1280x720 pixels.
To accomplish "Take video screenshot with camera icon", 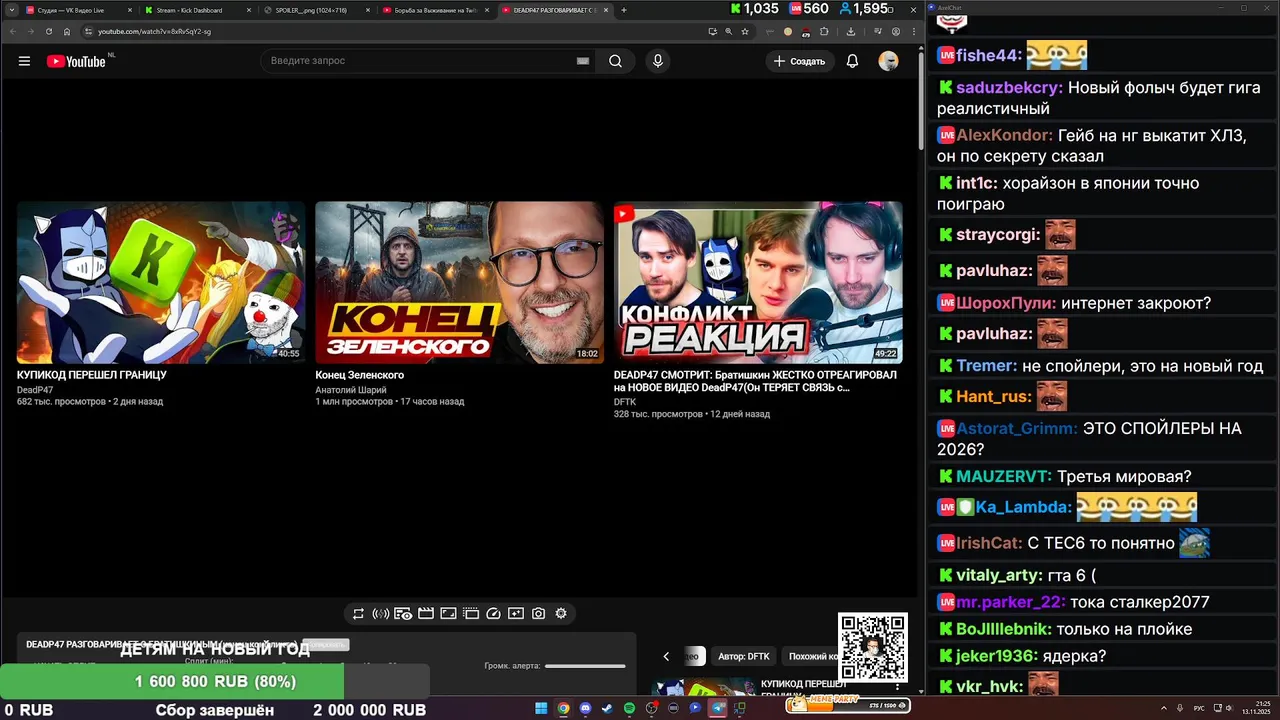I will pos(538,613).
